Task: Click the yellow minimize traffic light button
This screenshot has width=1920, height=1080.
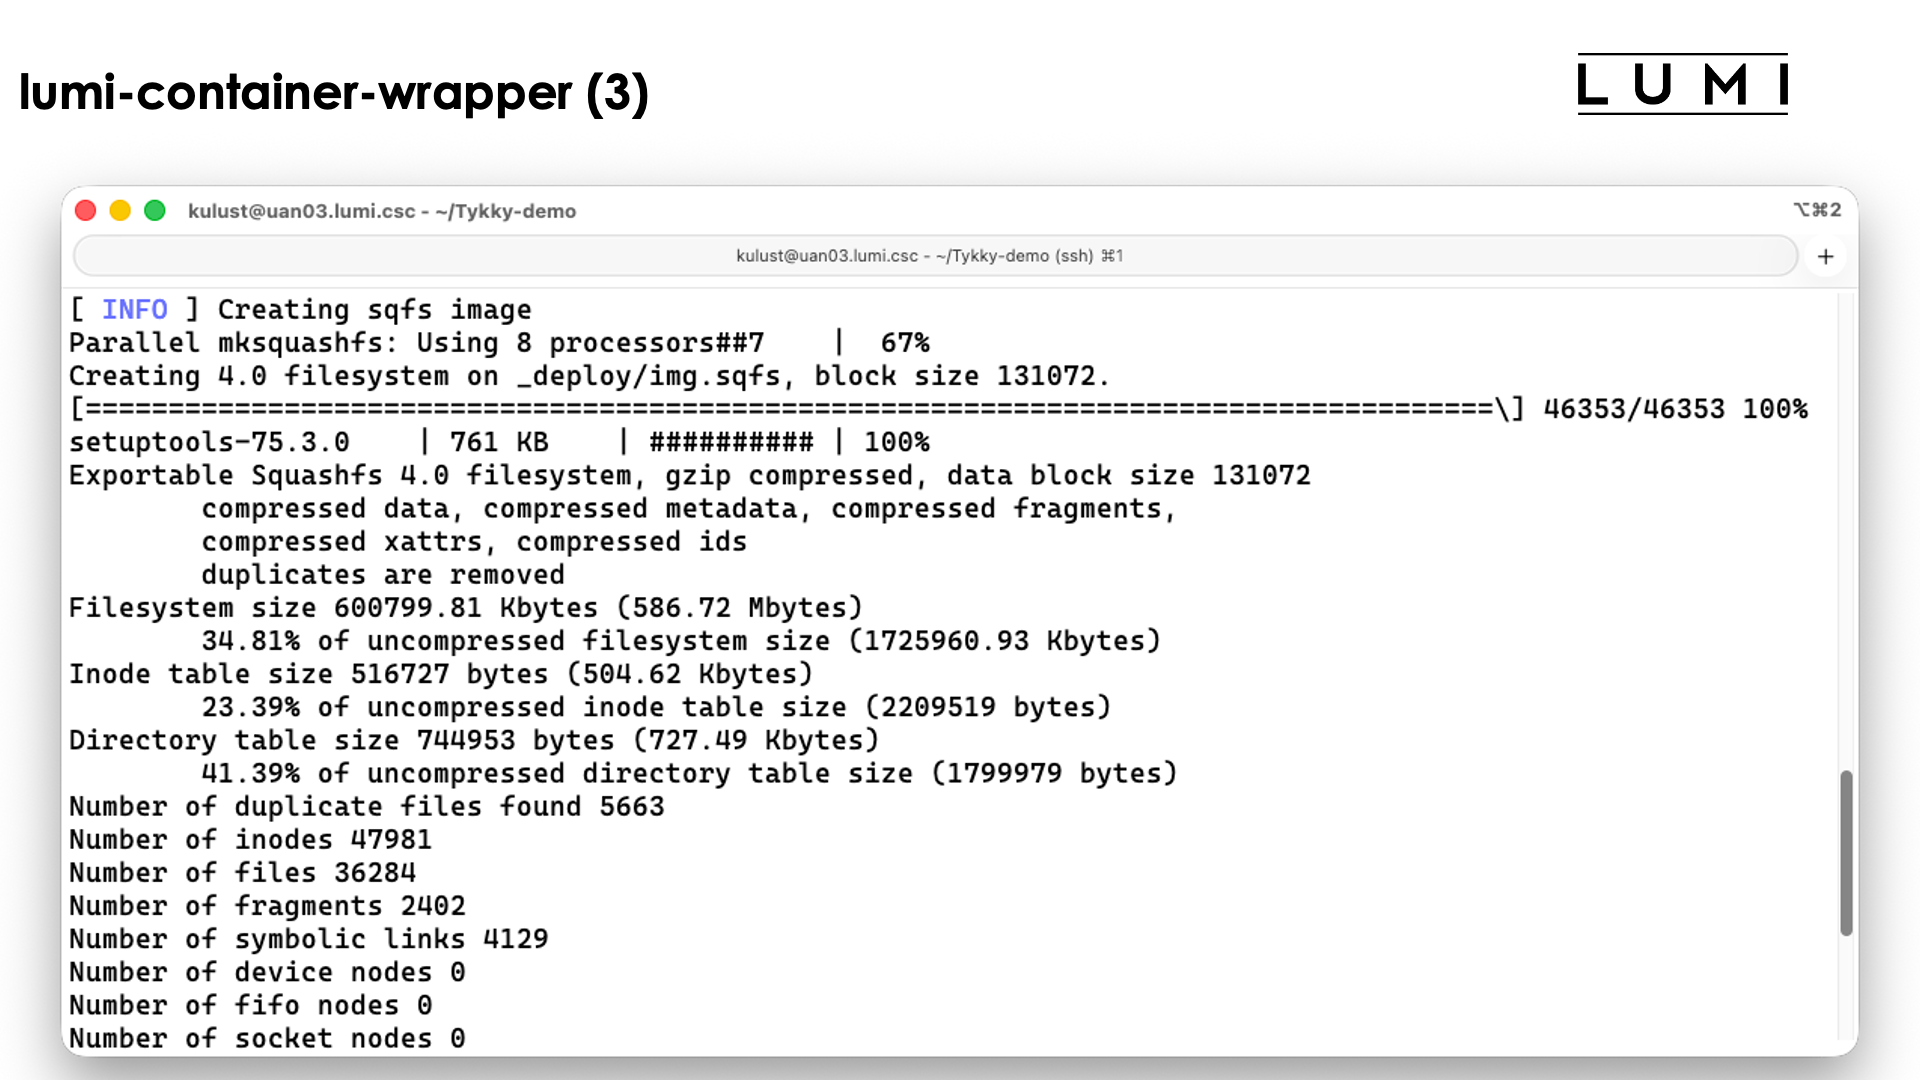Action: click(120, 210)
